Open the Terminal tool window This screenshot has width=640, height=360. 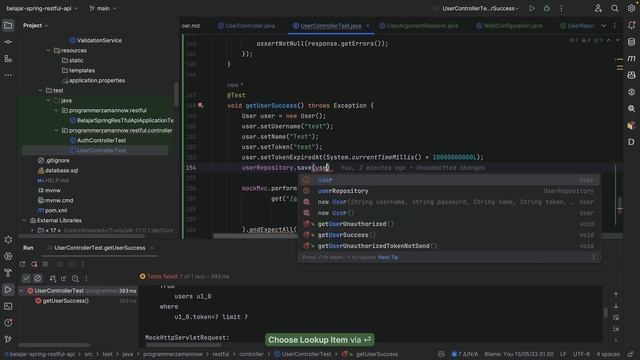(x=8, y=306)
